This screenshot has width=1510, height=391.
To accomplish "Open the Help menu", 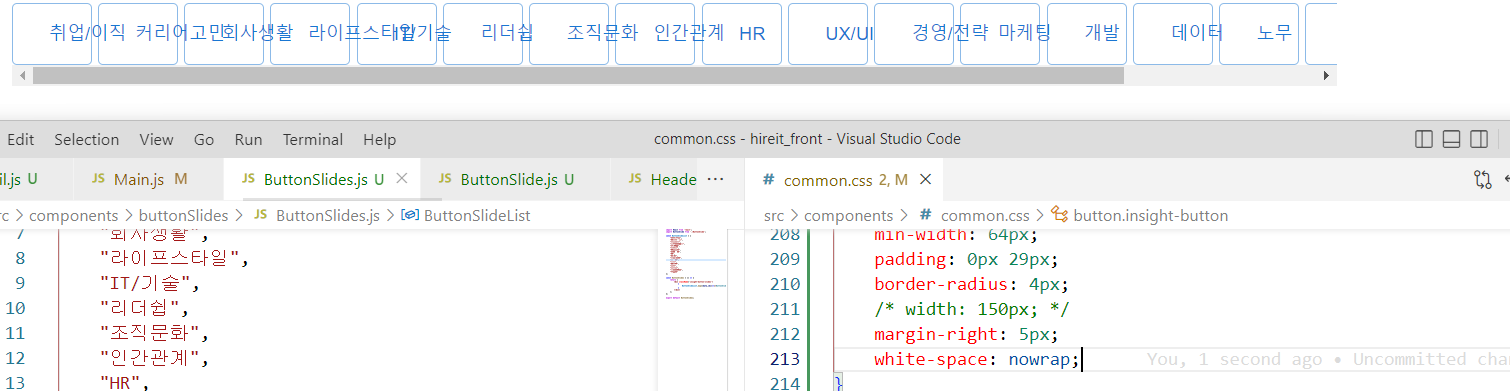I will pyautogui.click(x=380, y=139).
